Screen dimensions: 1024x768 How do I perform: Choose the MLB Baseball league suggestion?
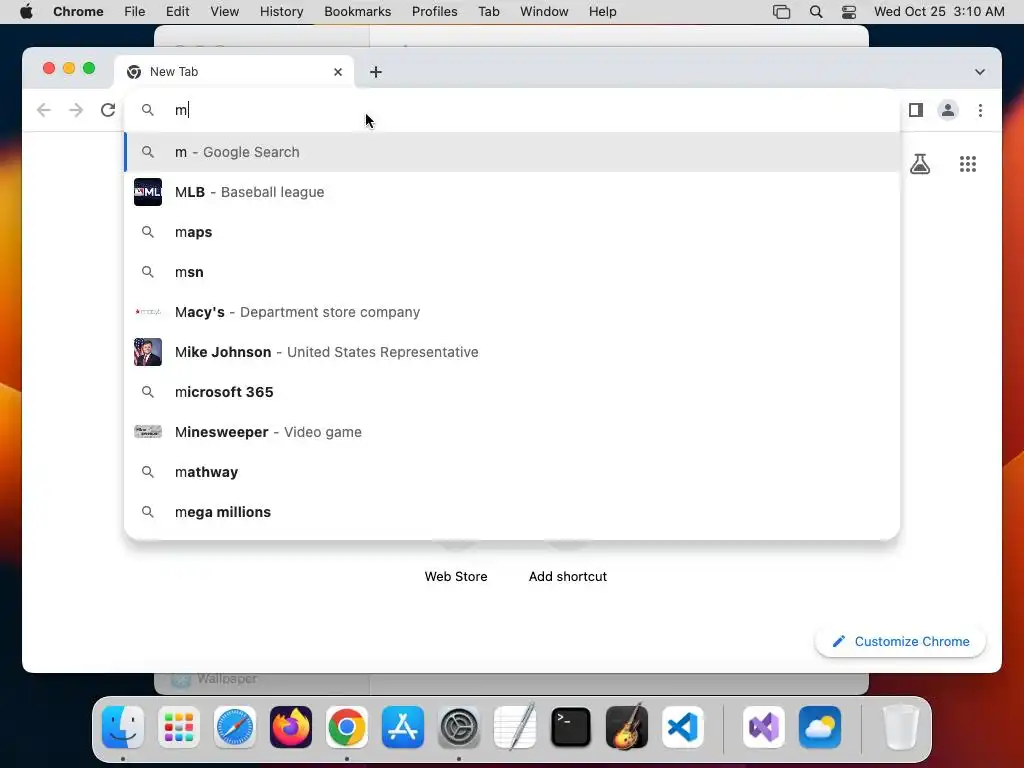(x=512, y=192)
